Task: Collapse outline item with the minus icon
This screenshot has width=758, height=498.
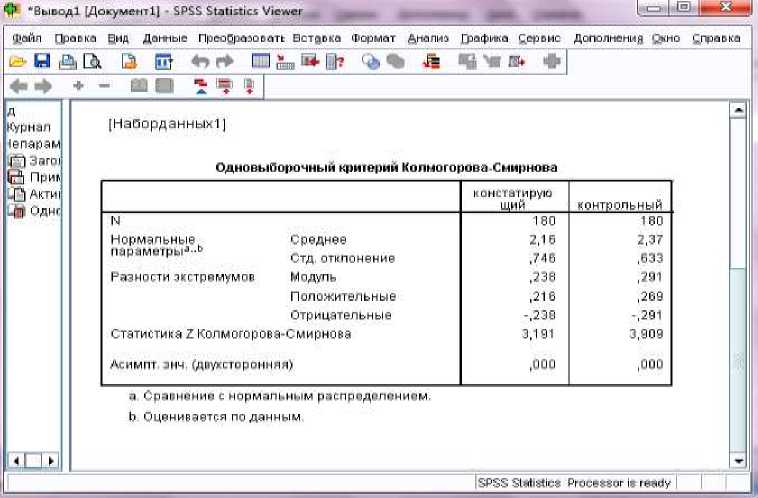Action: [104, 87]
